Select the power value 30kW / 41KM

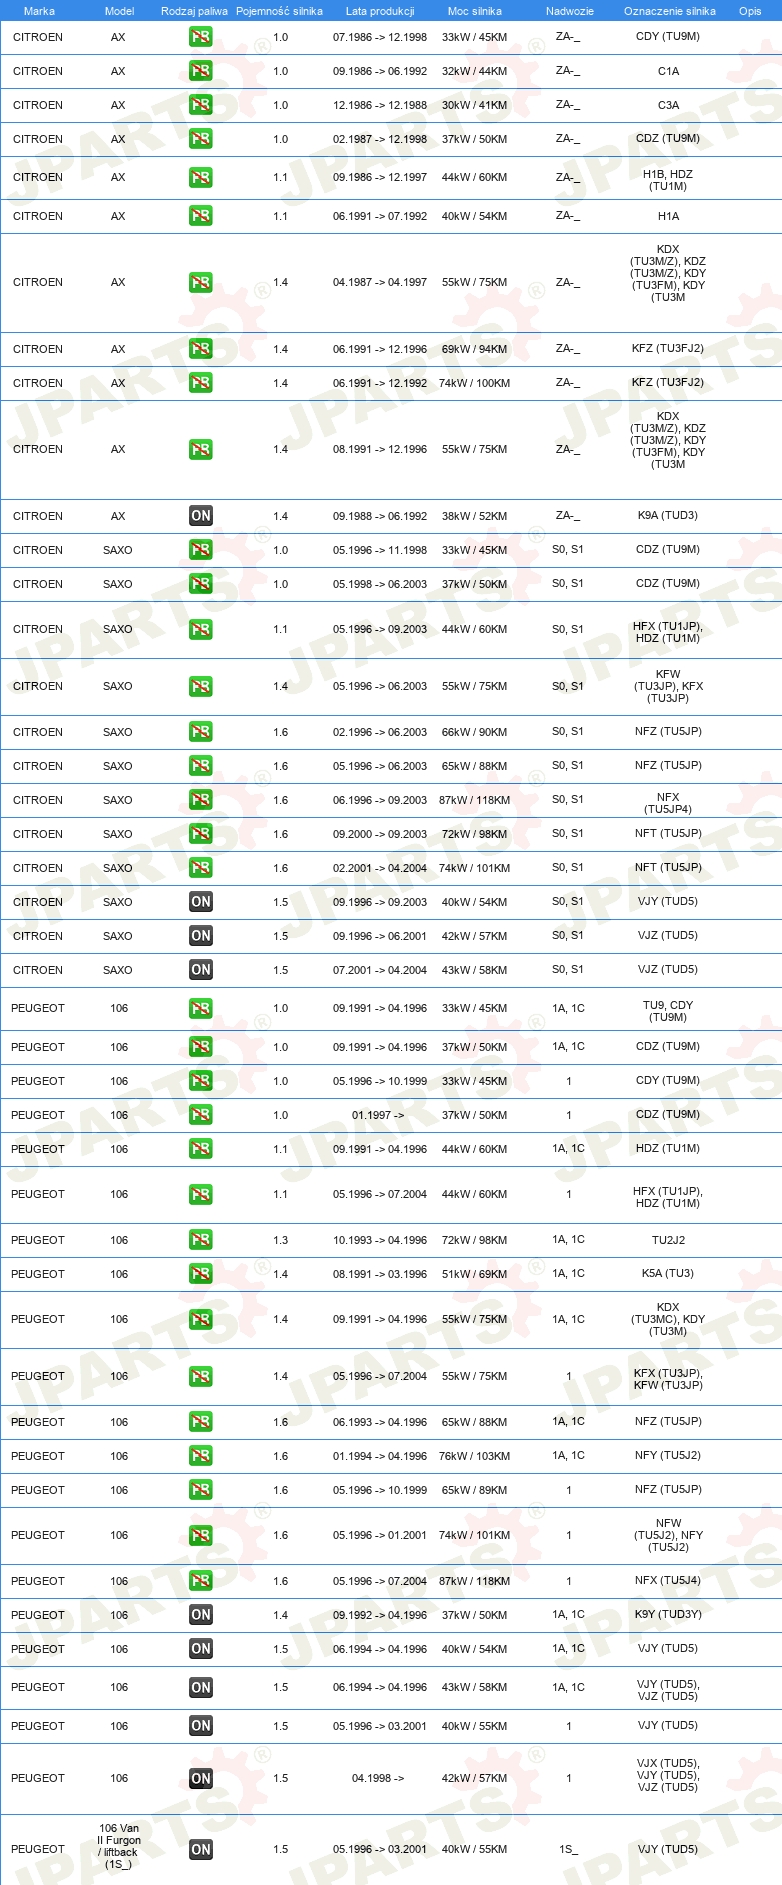pyautogui.click(x=475, y=105)
